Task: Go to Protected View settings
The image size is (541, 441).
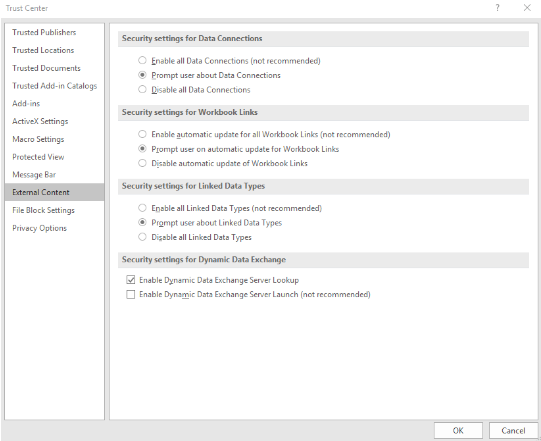Action: (x=55, y=157)
